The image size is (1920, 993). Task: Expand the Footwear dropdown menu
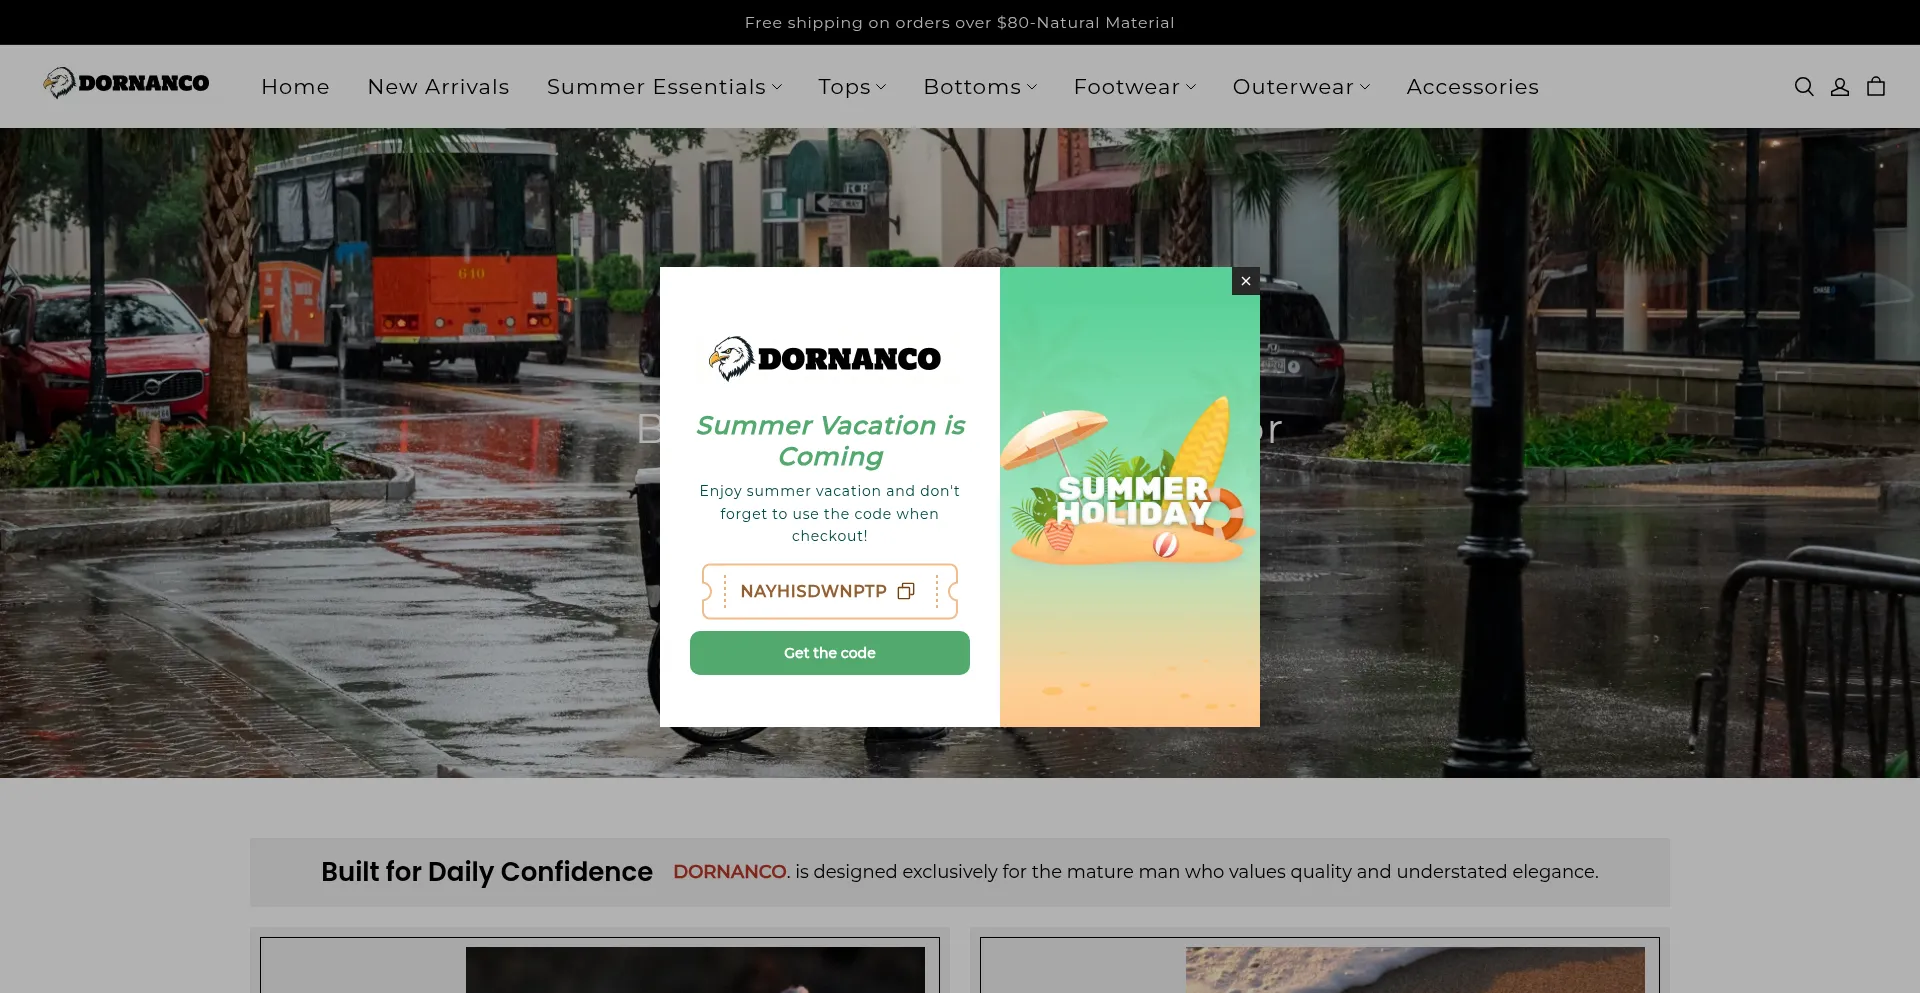pyautogui.click(x=1135, y=87)
